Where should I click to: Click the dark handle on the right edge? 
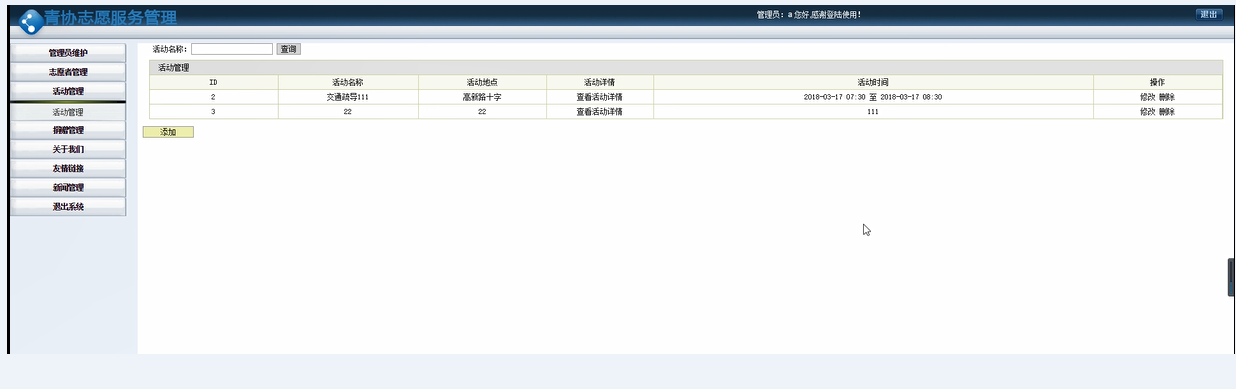click(x=1231, y=277)
